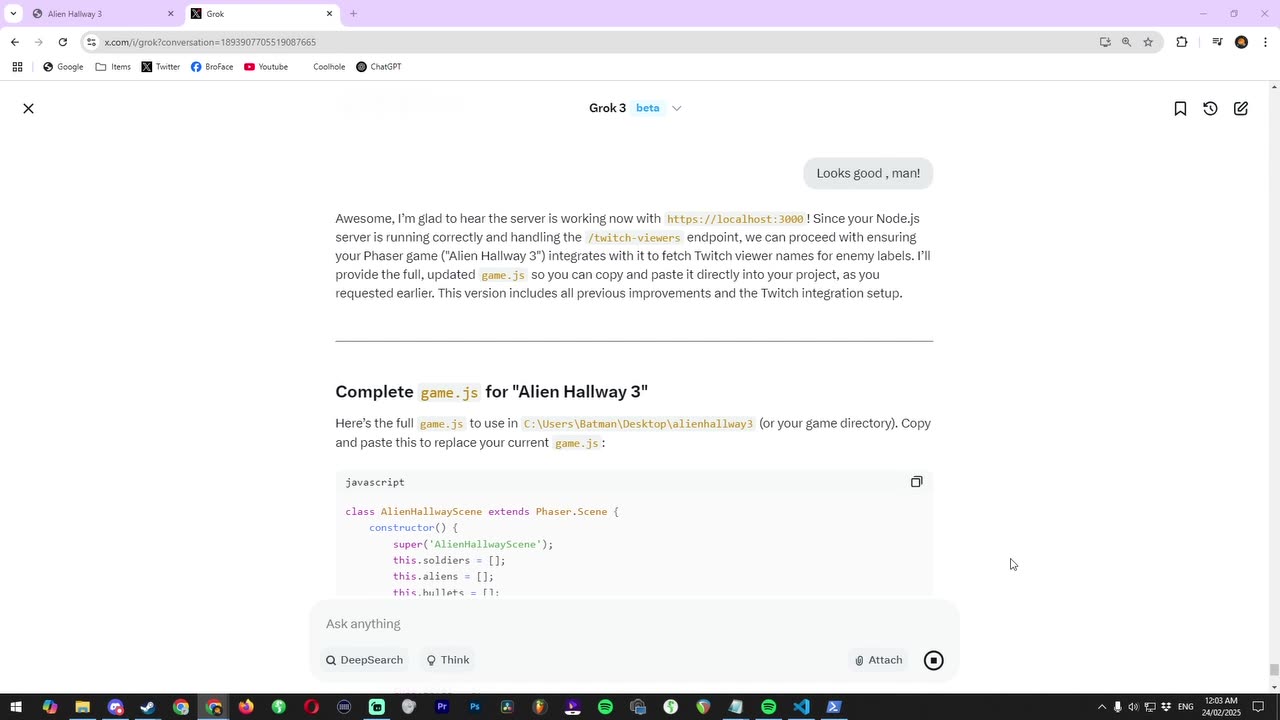This screenshot has height=720, width=1280.
Task: Open the volume control in system tray
Action: [1134, 707]
